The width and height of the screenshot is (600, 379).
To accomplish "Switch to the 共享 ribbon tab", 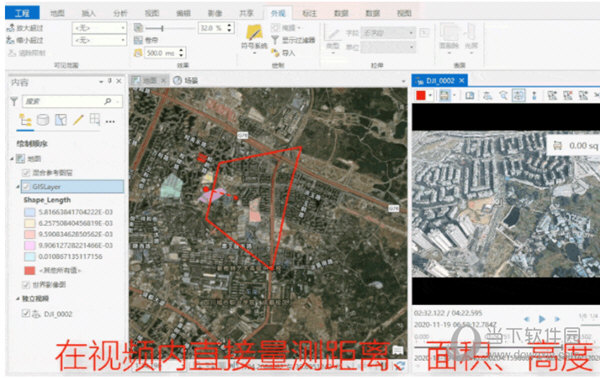I will [x=246, y=13].
